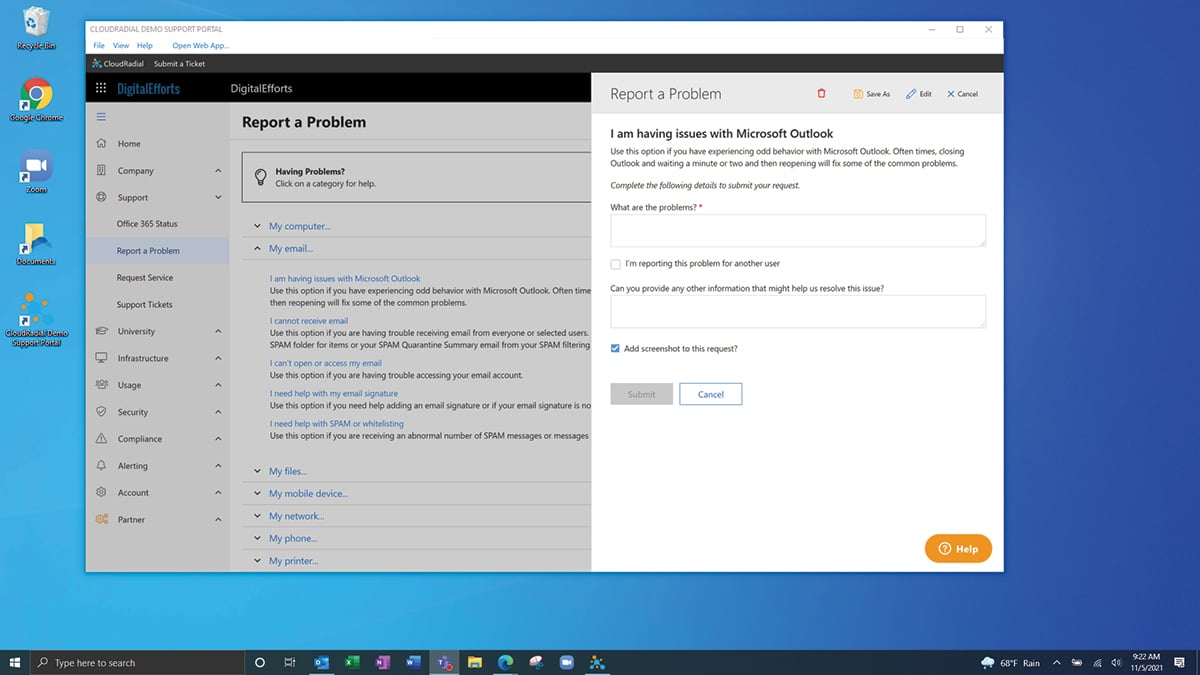Open 'I need help with my email signature'

pyautogui.click(x=334, y=394)
